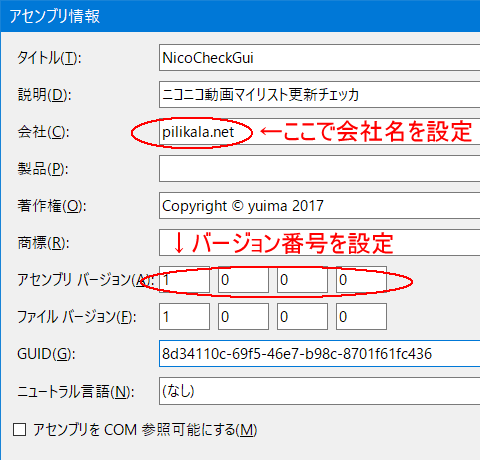480x460 pixels.
Task: Click the assembly version minor number box
Action: pyautogui.click(x=243, y=279)
